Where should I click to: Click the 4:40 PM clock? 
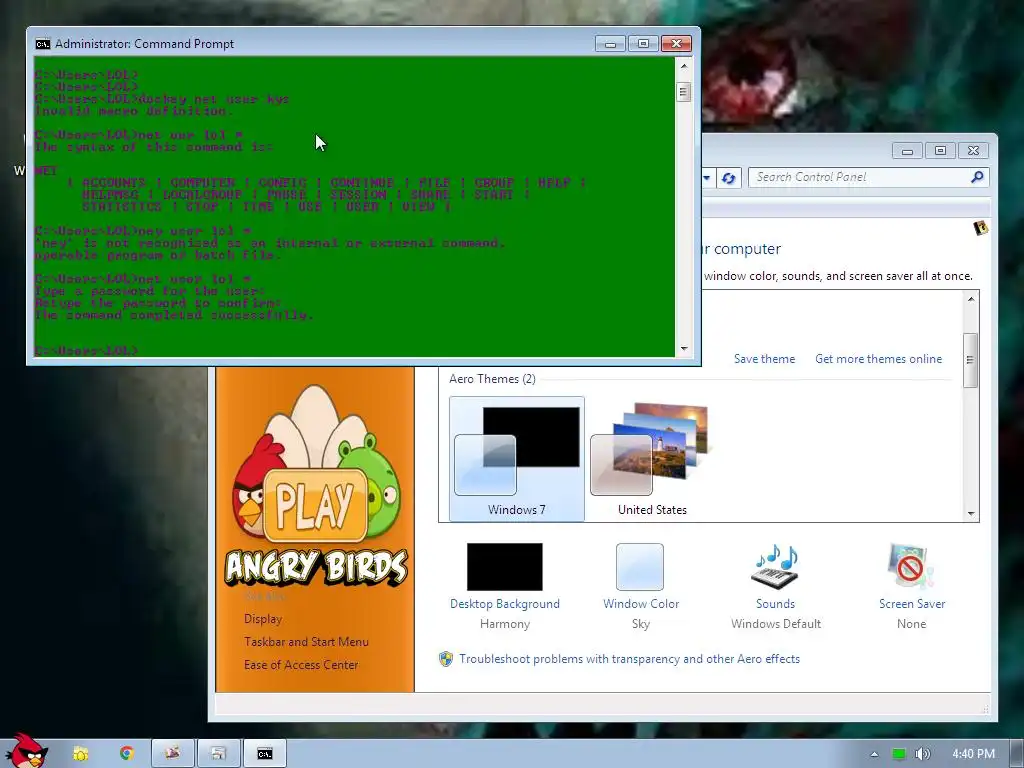[x=973, y=754]
